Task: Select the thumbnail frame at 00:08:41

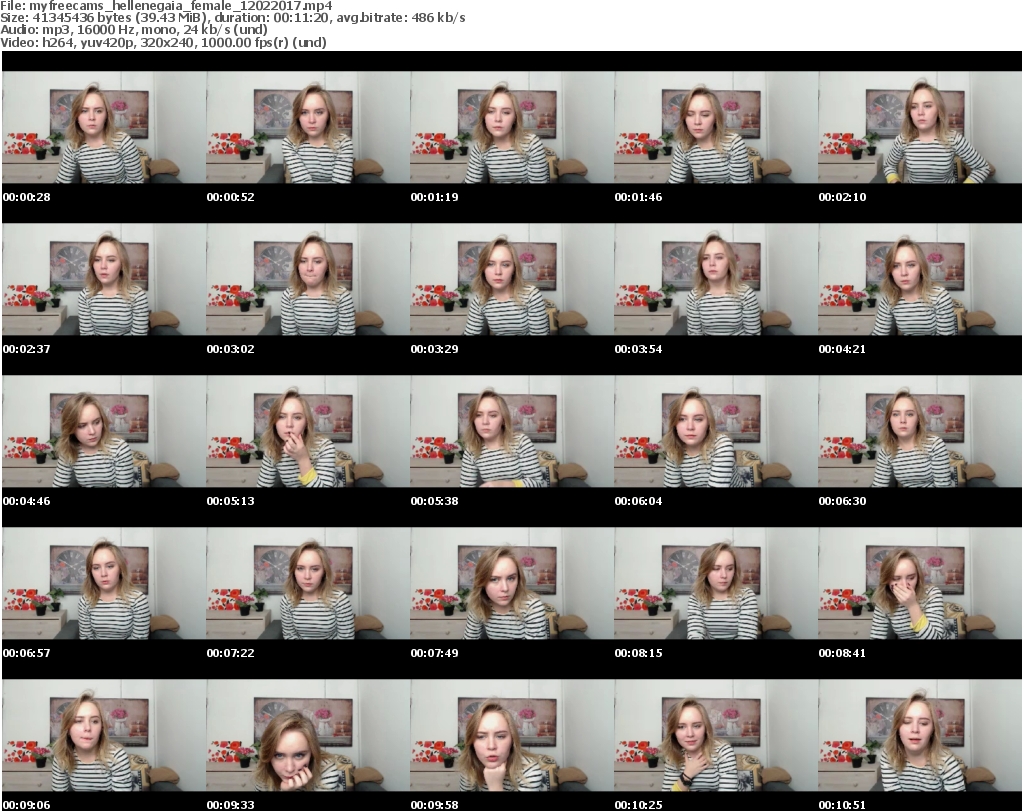Action: [x=920, y=583]
